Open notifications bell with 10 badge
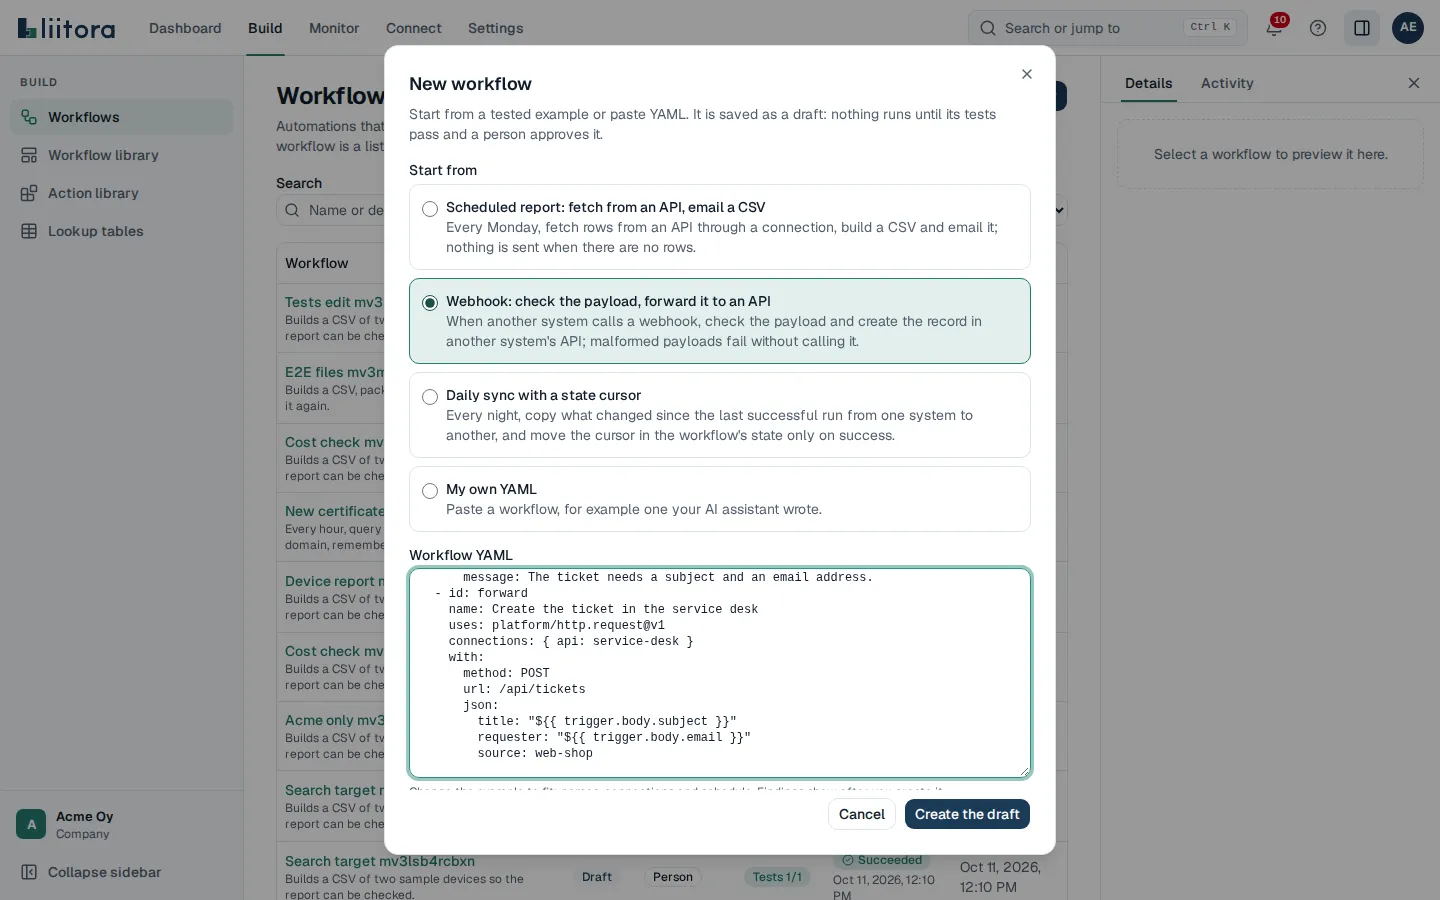Viewport: 1440px width, 900px height. coord(1274,28)
